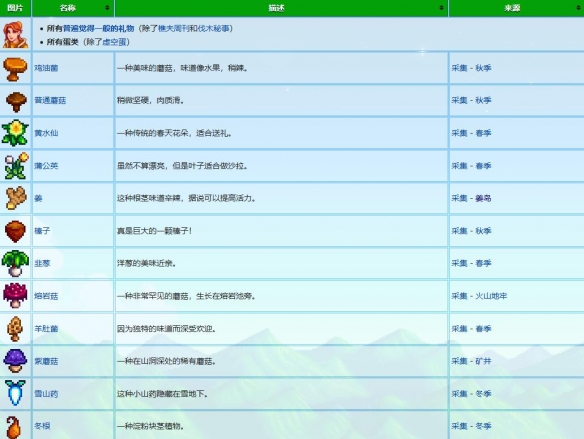Open the leek icon (韭葱)

[x=15, y=263]
